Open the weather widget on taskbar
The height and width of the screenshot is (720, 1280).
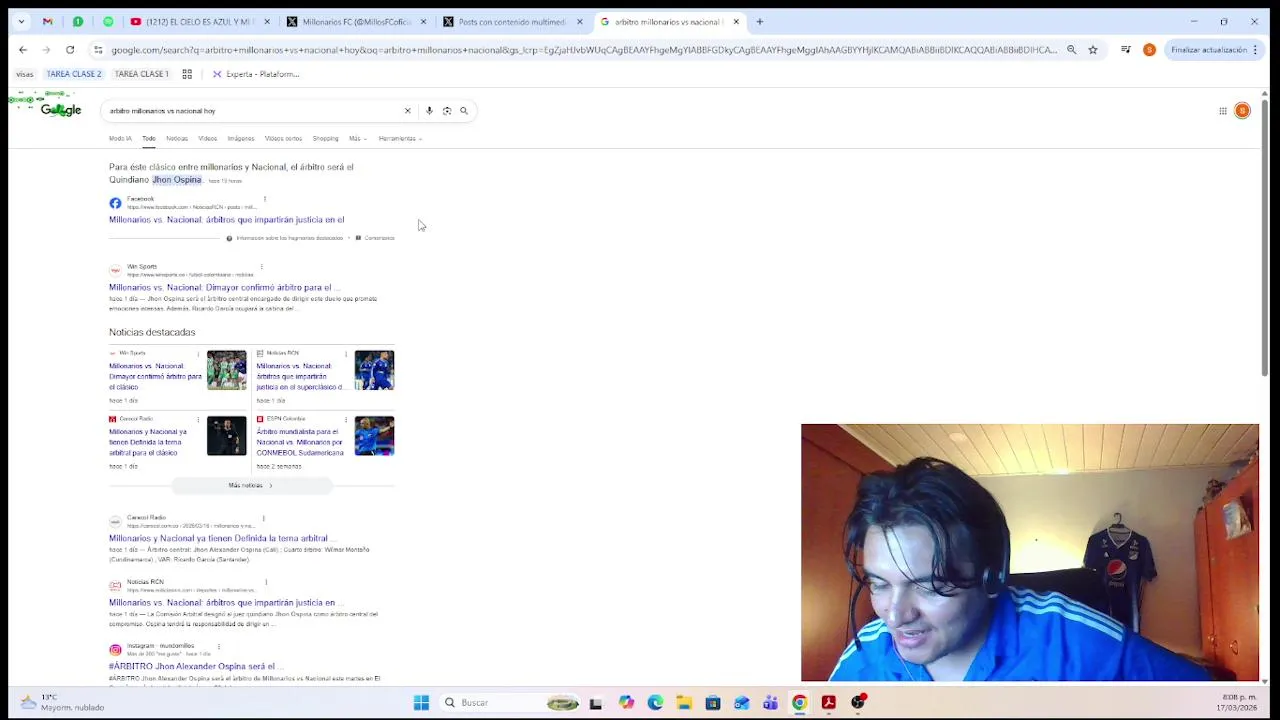coord(60,702)
